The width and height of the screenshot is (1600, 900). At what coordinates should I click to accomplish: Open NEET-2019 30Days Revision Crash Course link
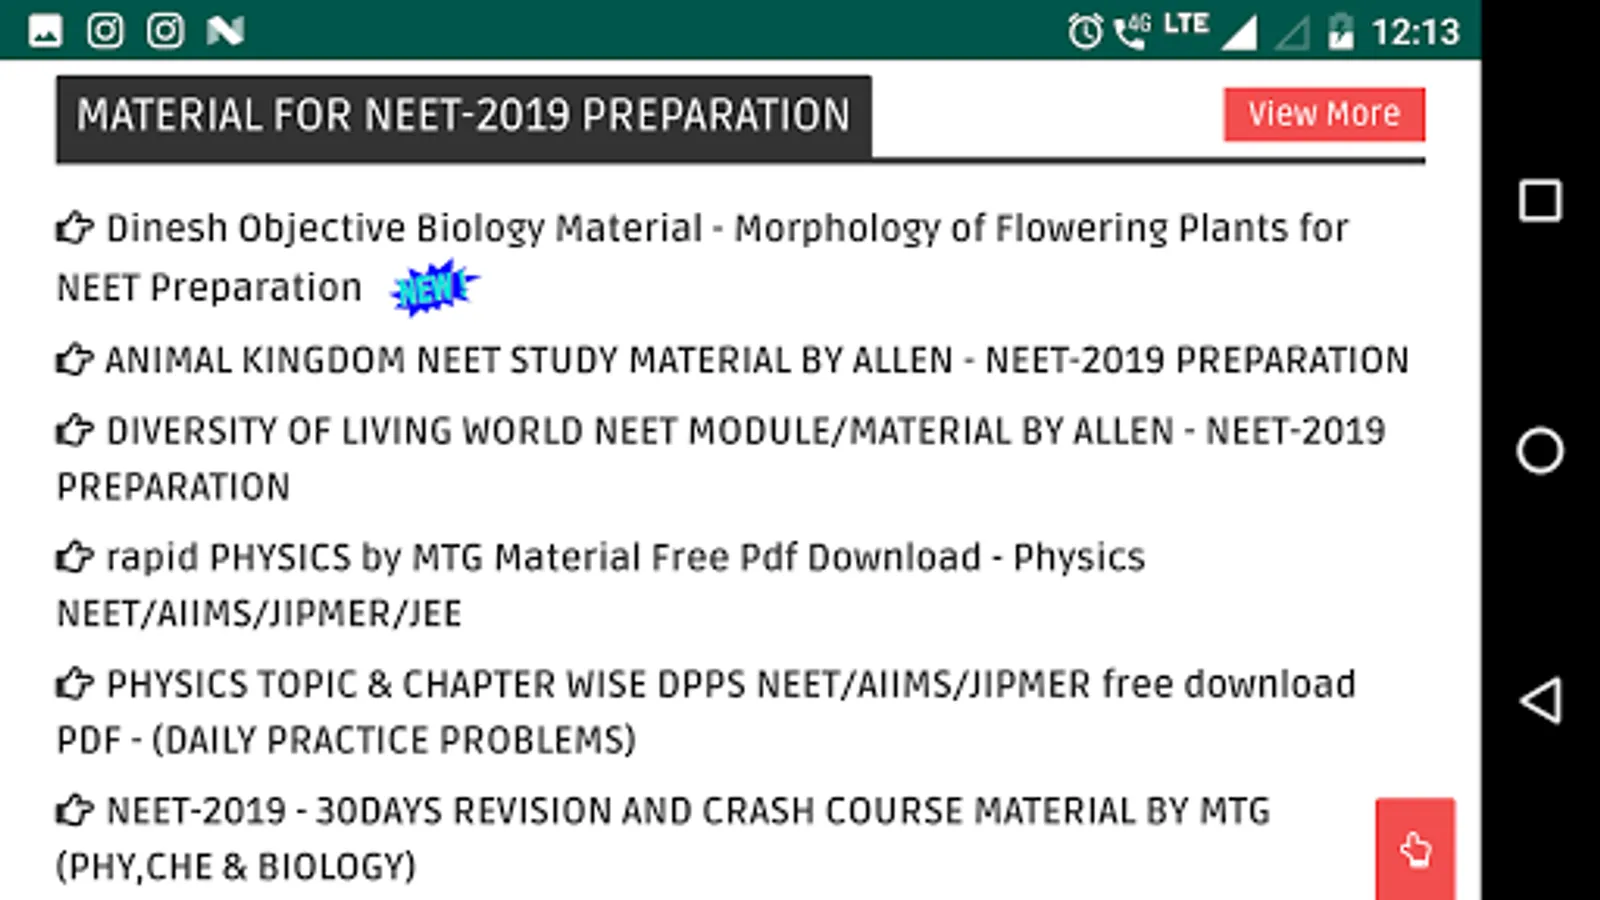click(x=688, y=811)
